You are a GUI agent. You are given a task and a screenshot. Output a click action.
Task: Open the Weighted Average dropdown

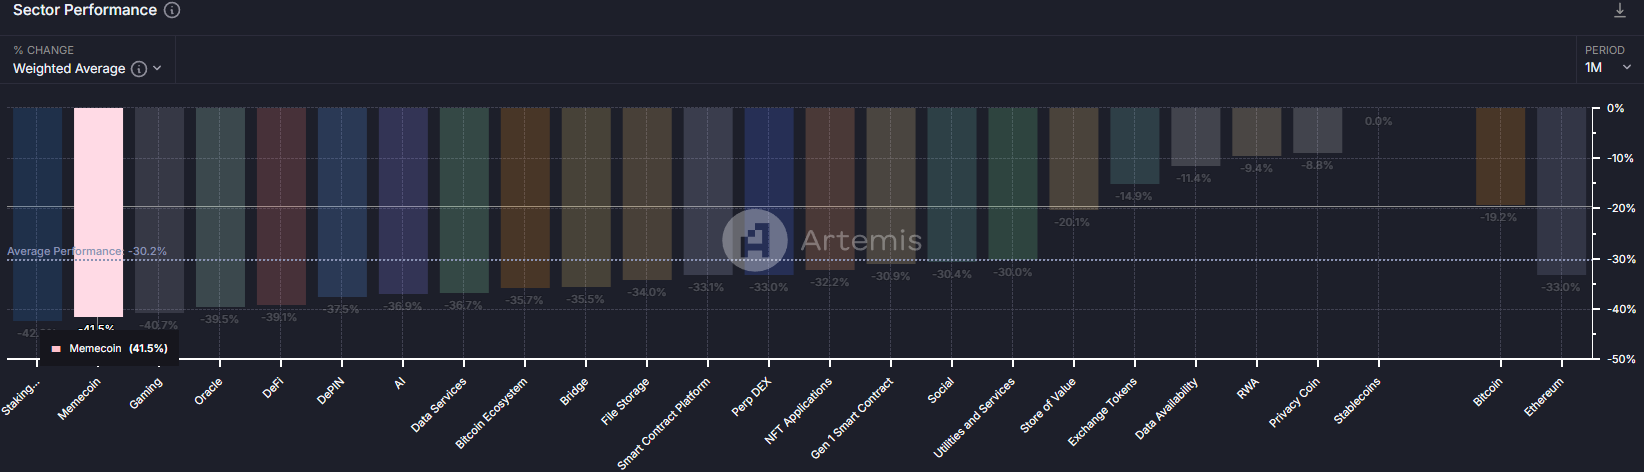coord(86,69)
